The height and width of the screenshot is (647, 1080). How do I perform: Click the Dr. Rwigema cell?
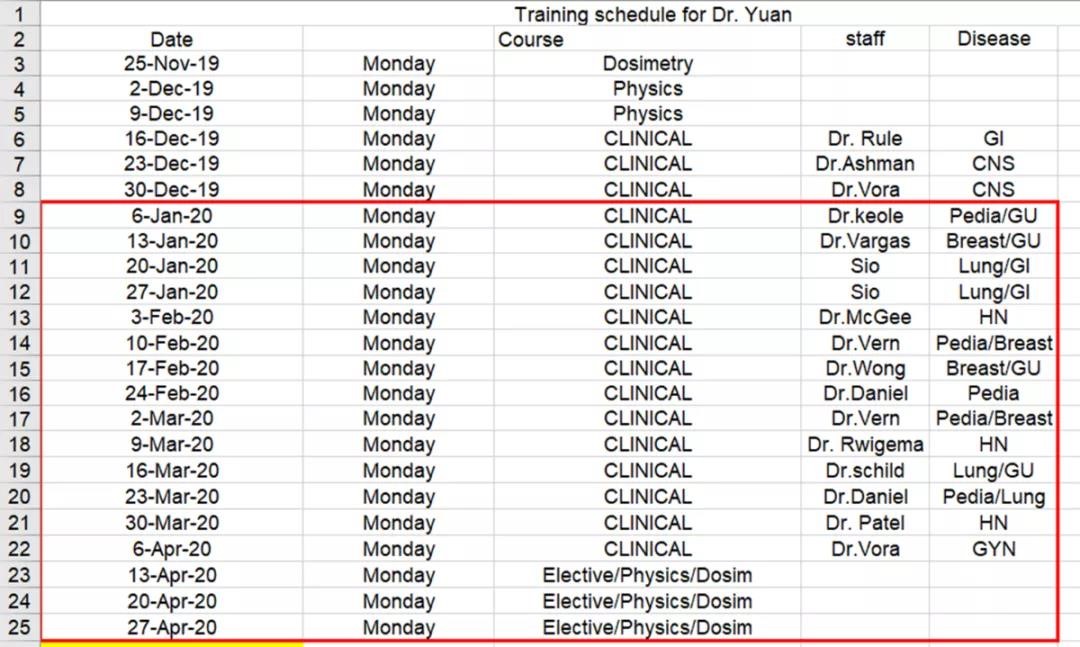865,444
